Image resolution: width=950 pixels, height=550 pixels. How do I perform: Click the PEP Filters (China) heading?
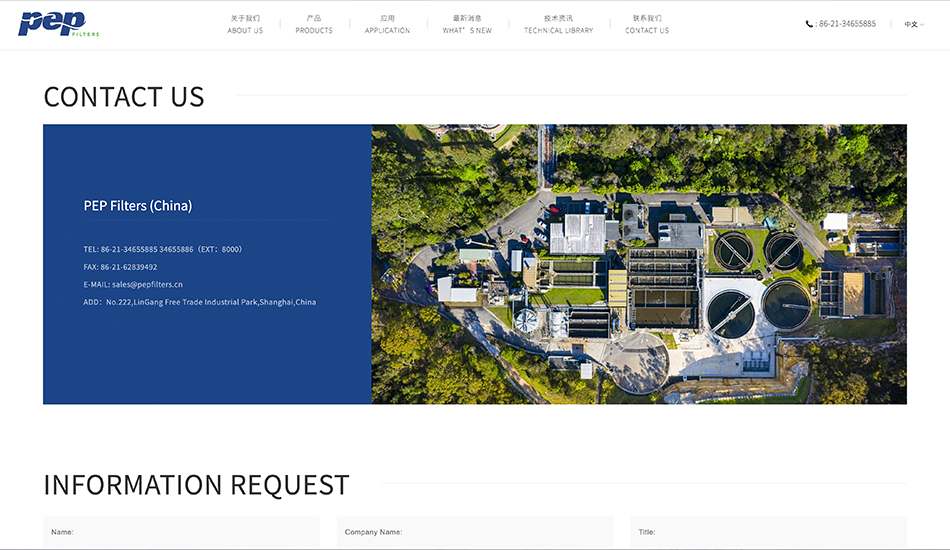coord(138,206)
